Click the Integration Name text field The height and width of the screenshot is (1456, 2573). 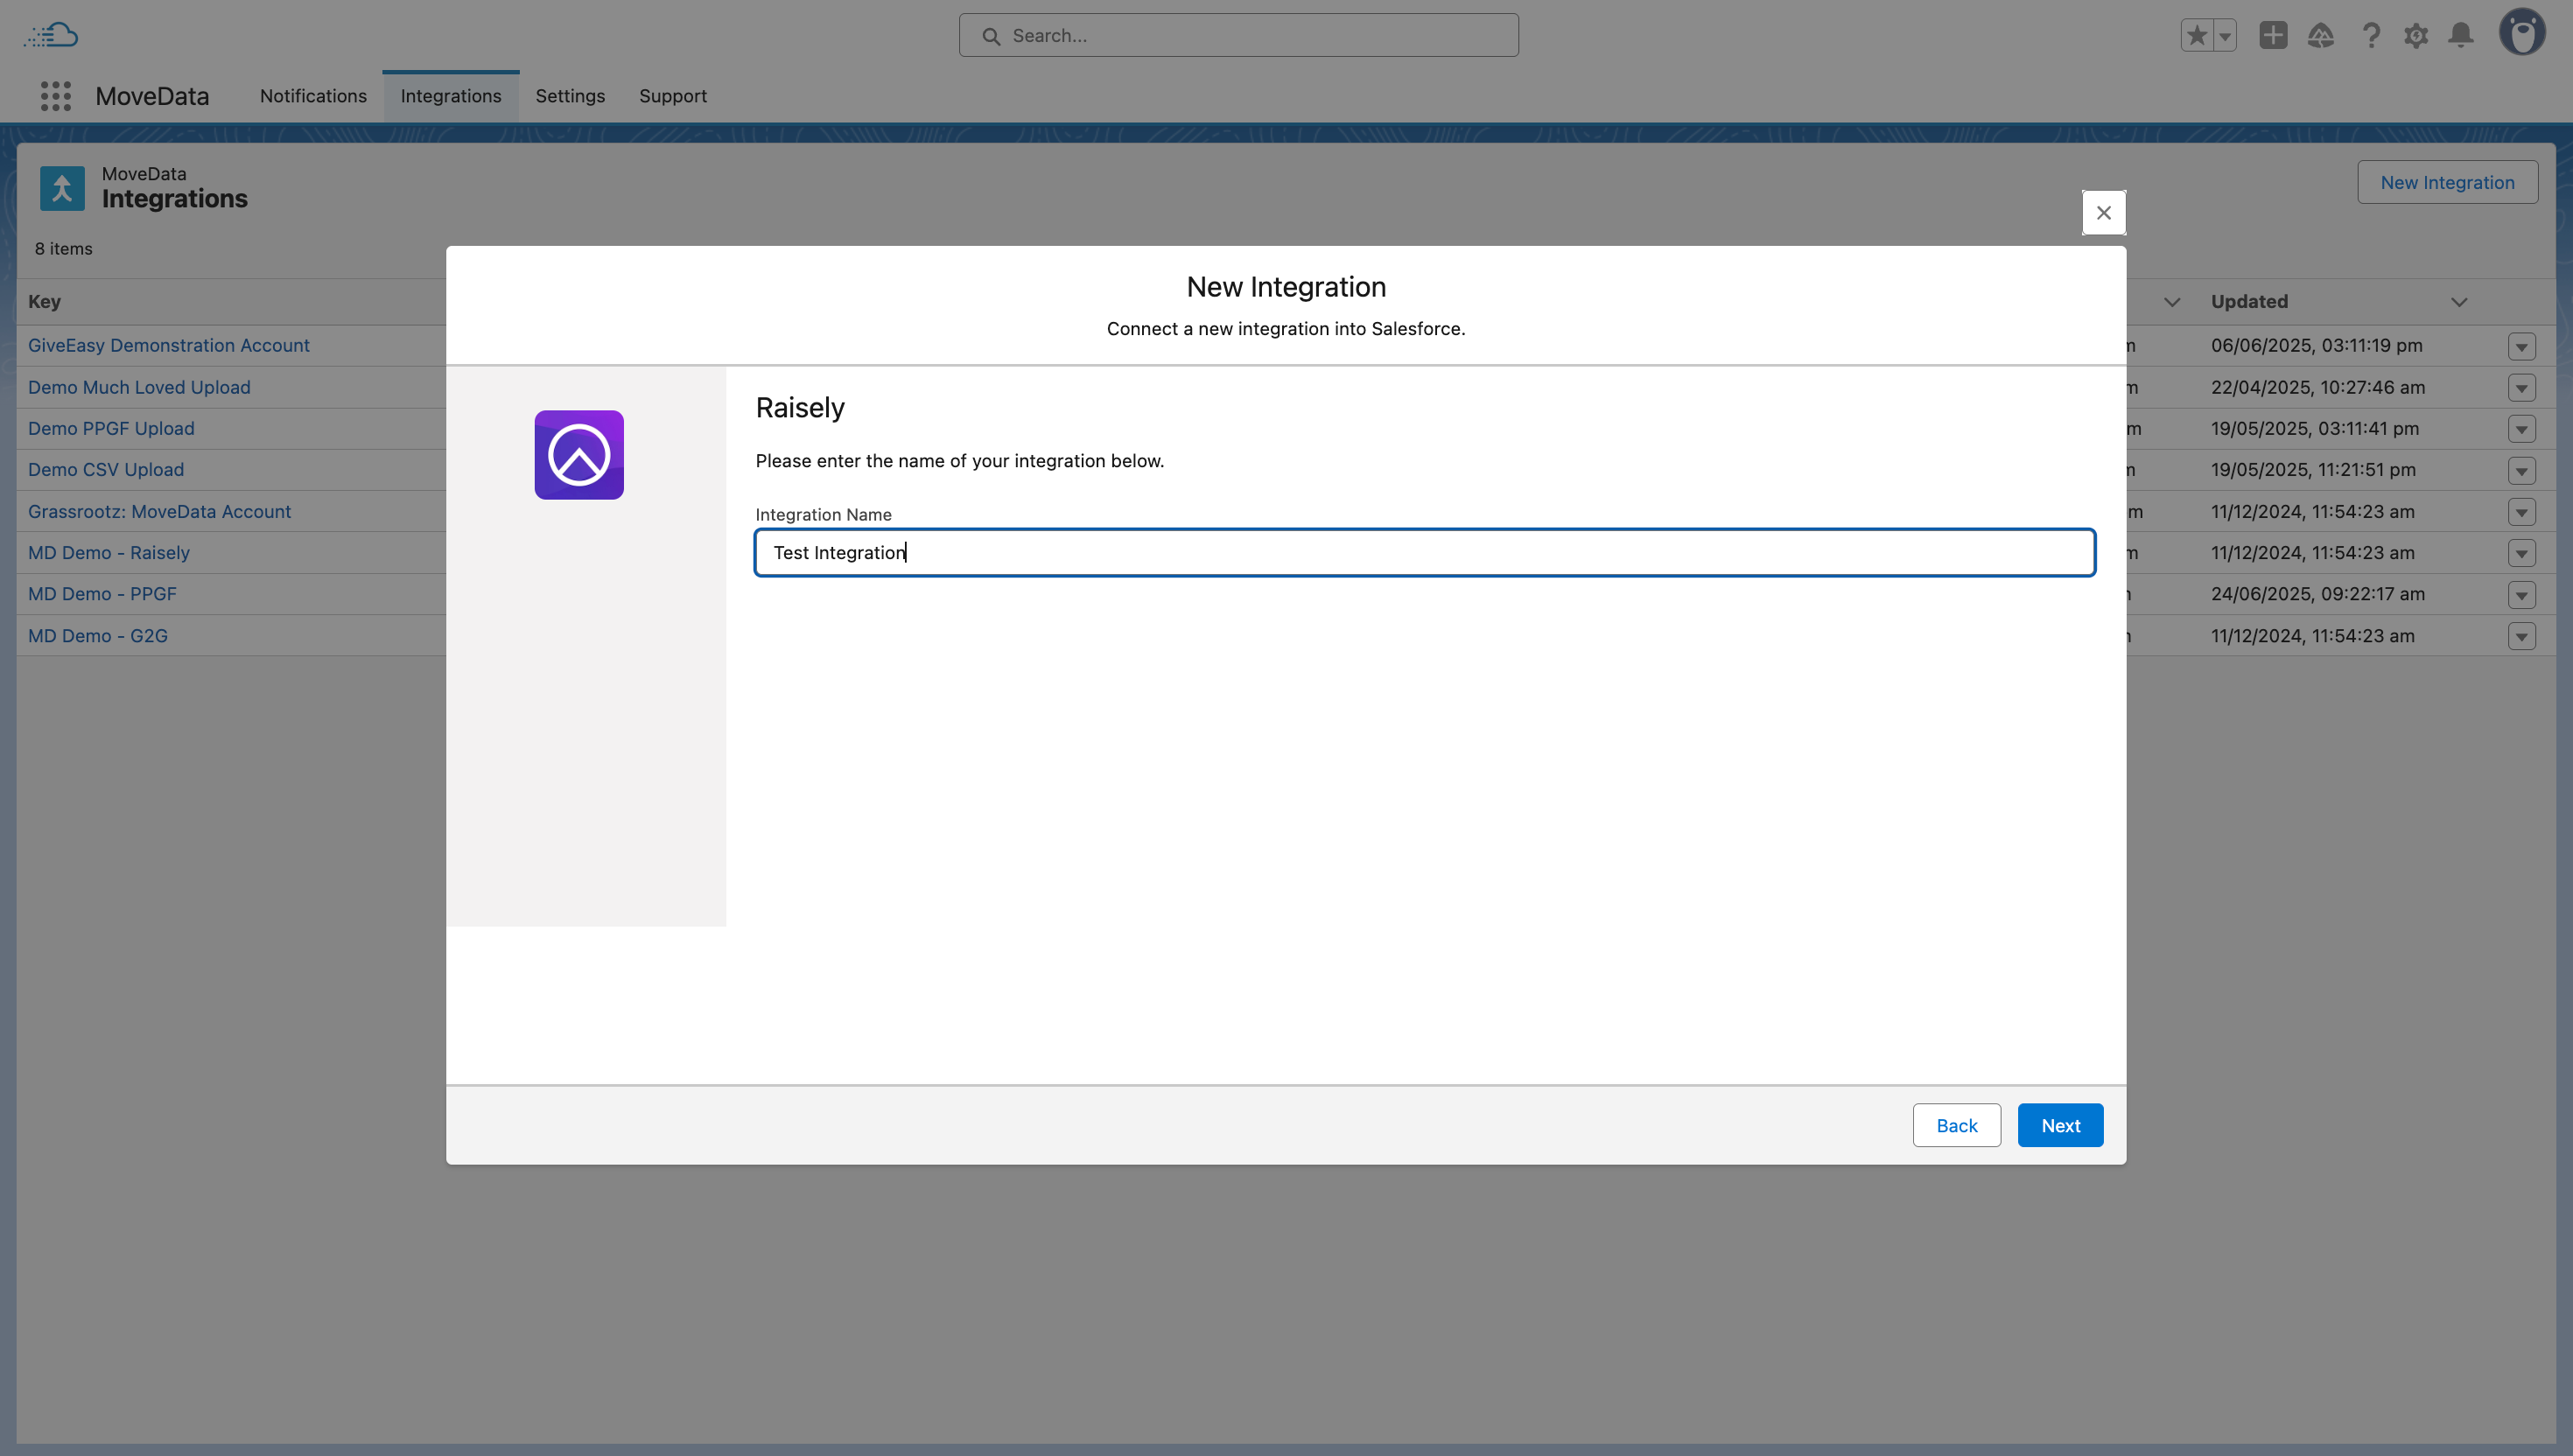click(x=1424, y=552)
